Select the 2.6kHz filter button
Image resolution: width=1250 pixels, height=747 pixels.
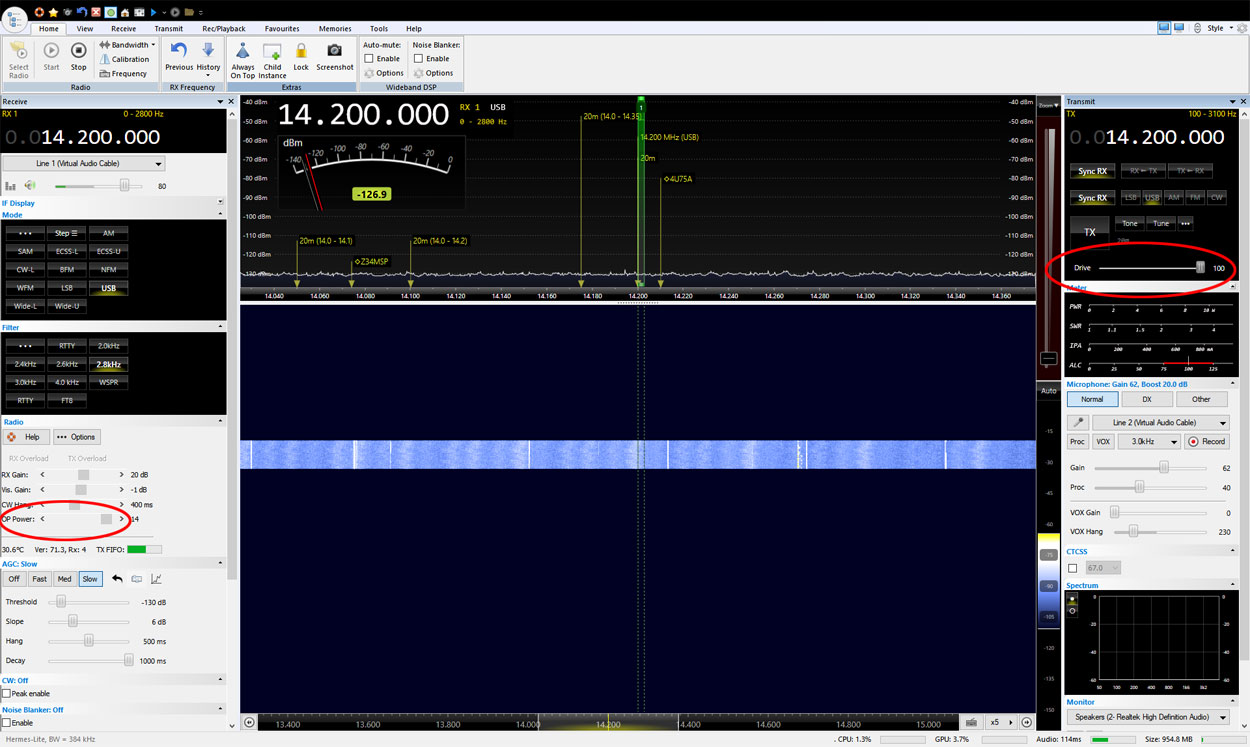tap(67, 364)
